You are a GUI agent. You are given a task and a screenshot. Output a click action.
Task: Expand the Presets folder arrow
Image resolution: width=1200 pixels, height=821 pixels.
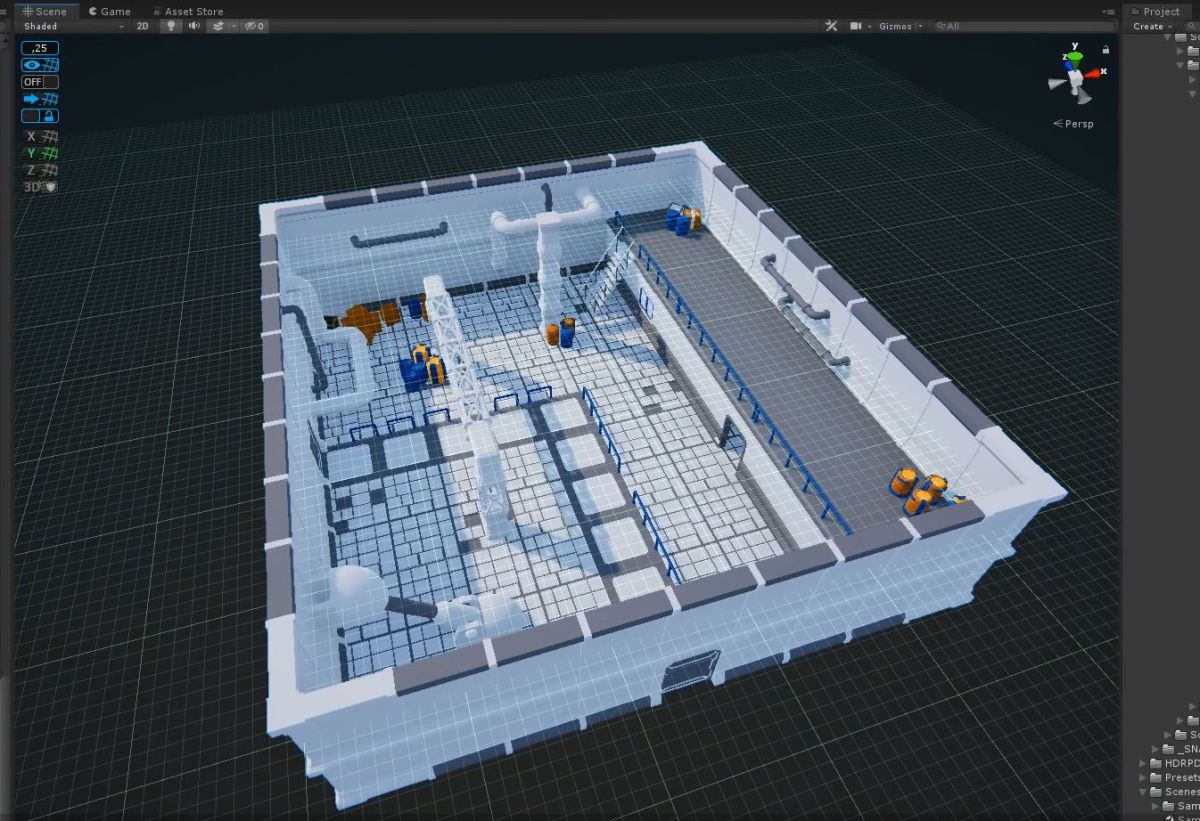(x=1144, y=777)
